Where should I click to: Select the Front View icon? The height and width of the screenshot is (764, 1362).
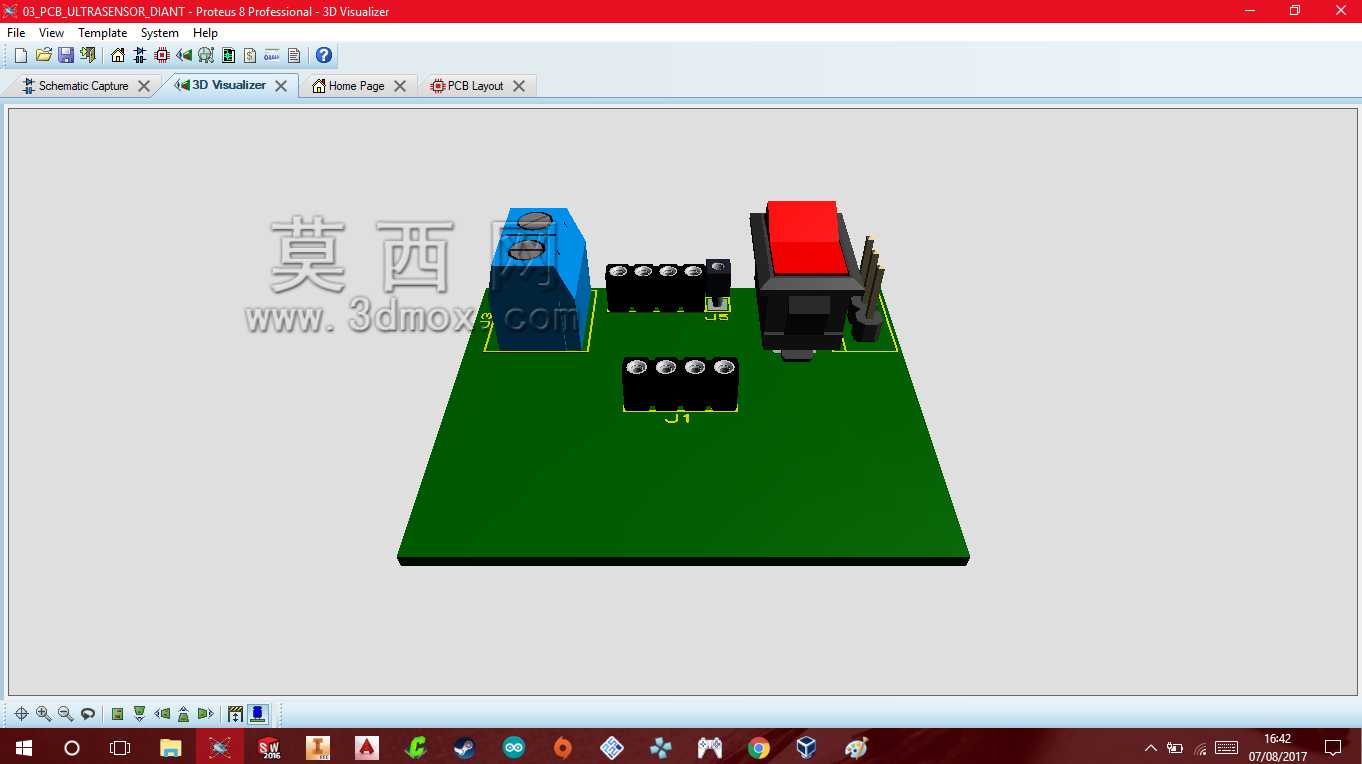pyautogui.click(x=139, y=714)
